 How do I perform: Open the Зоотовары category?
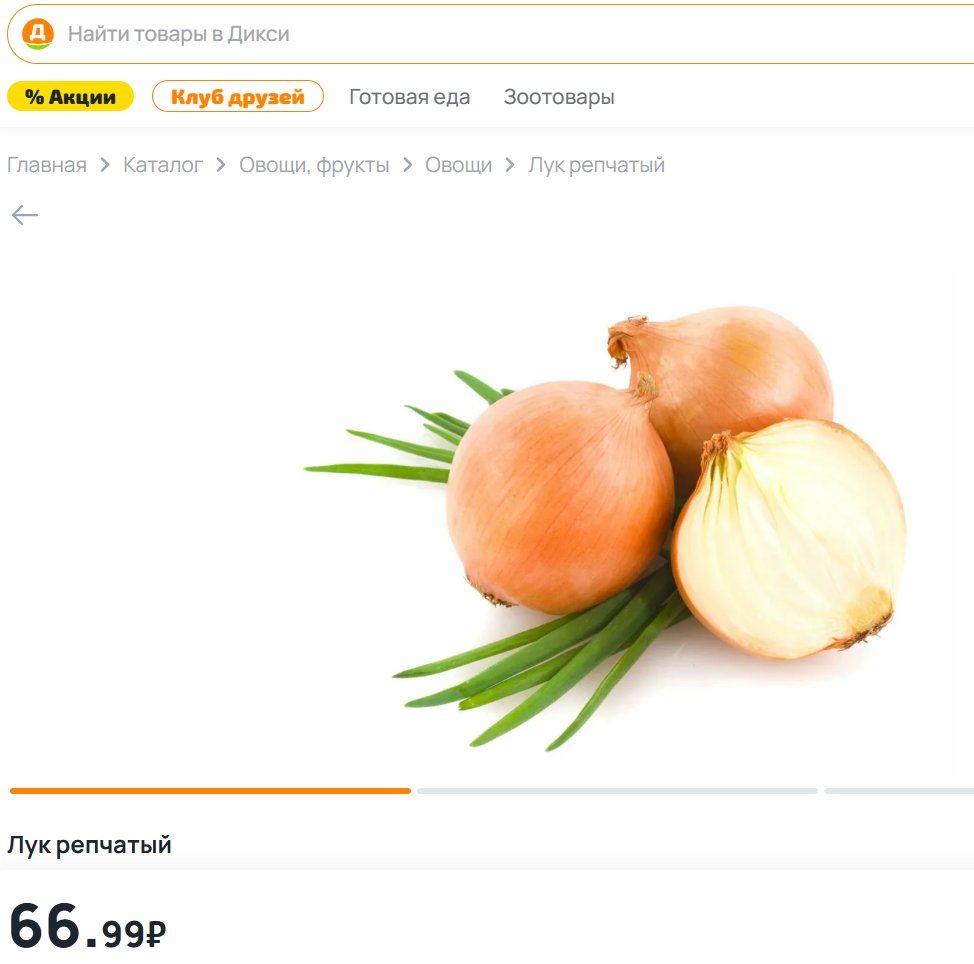(559, 97)
